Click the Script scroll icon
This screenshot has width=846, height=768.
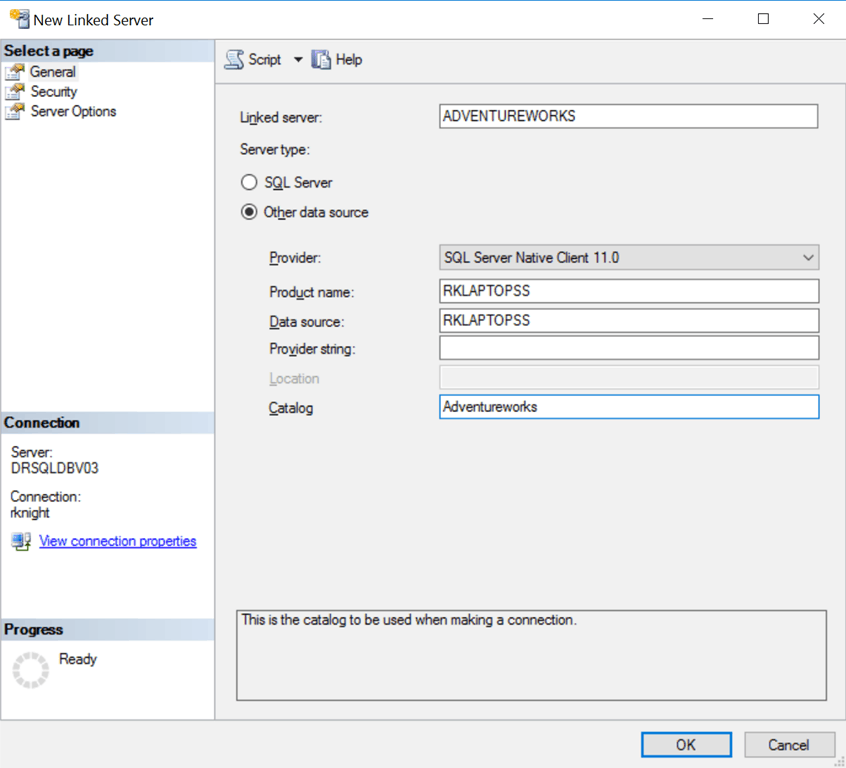point(234,59)
